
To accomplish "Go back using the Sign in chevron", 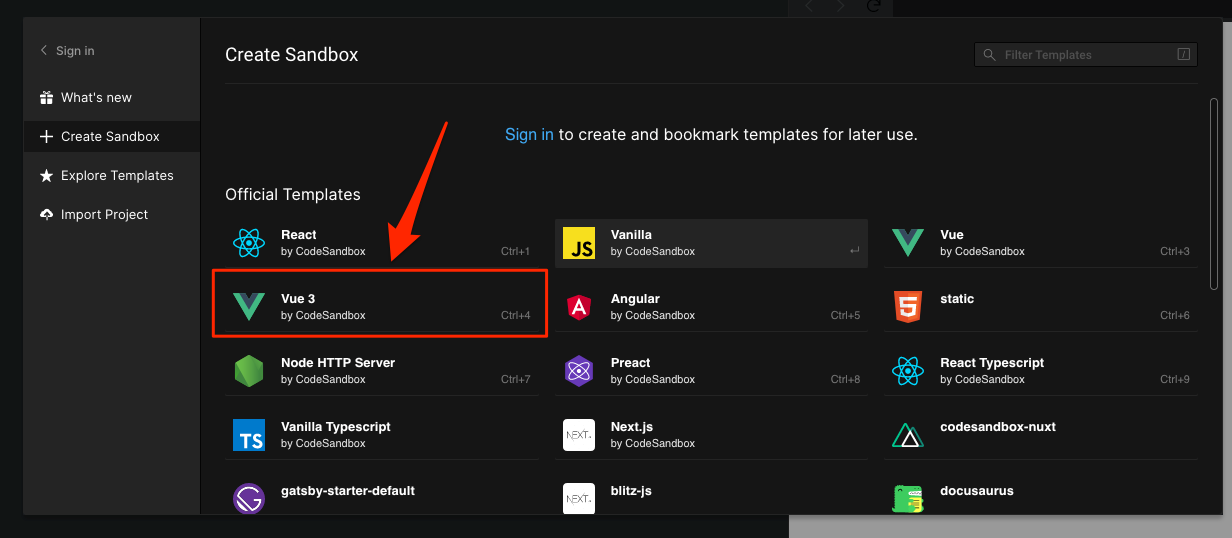I will point(44,51).
